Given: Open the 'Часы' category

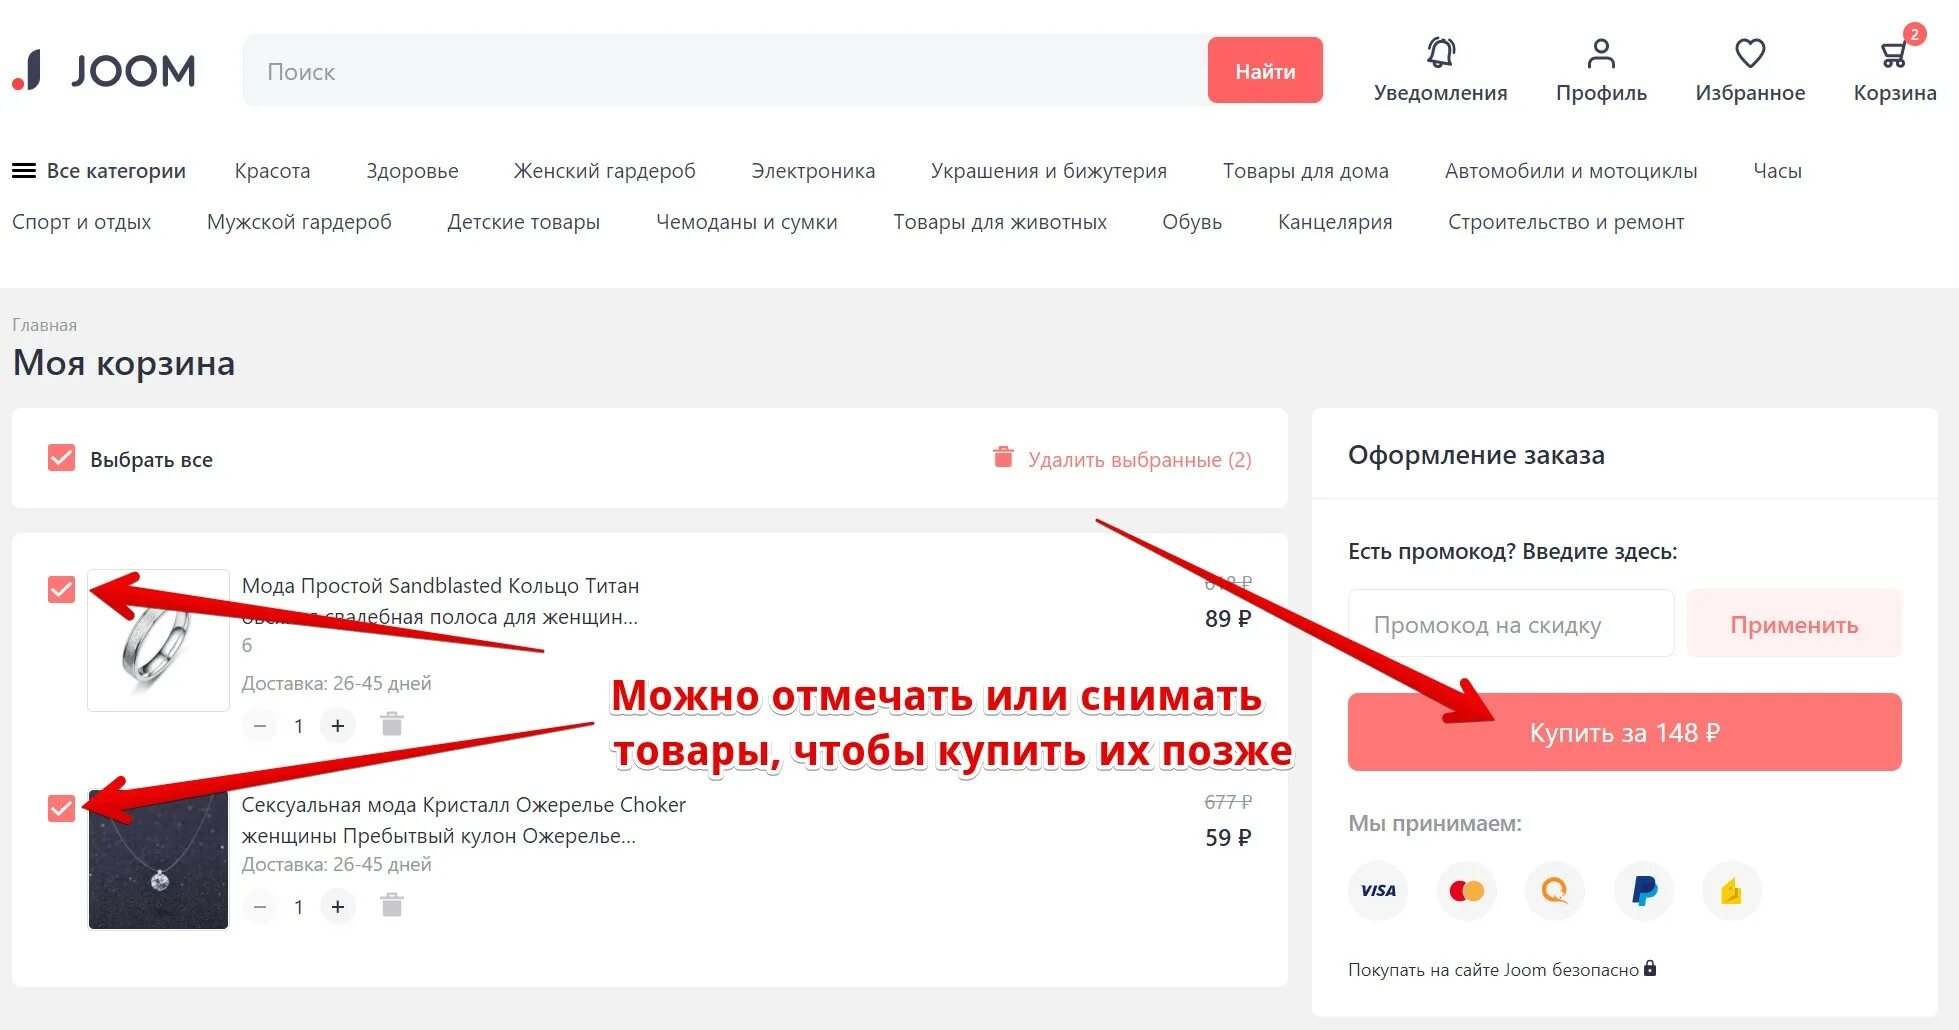Looking at the screenshot, I should pos(1778,171).
